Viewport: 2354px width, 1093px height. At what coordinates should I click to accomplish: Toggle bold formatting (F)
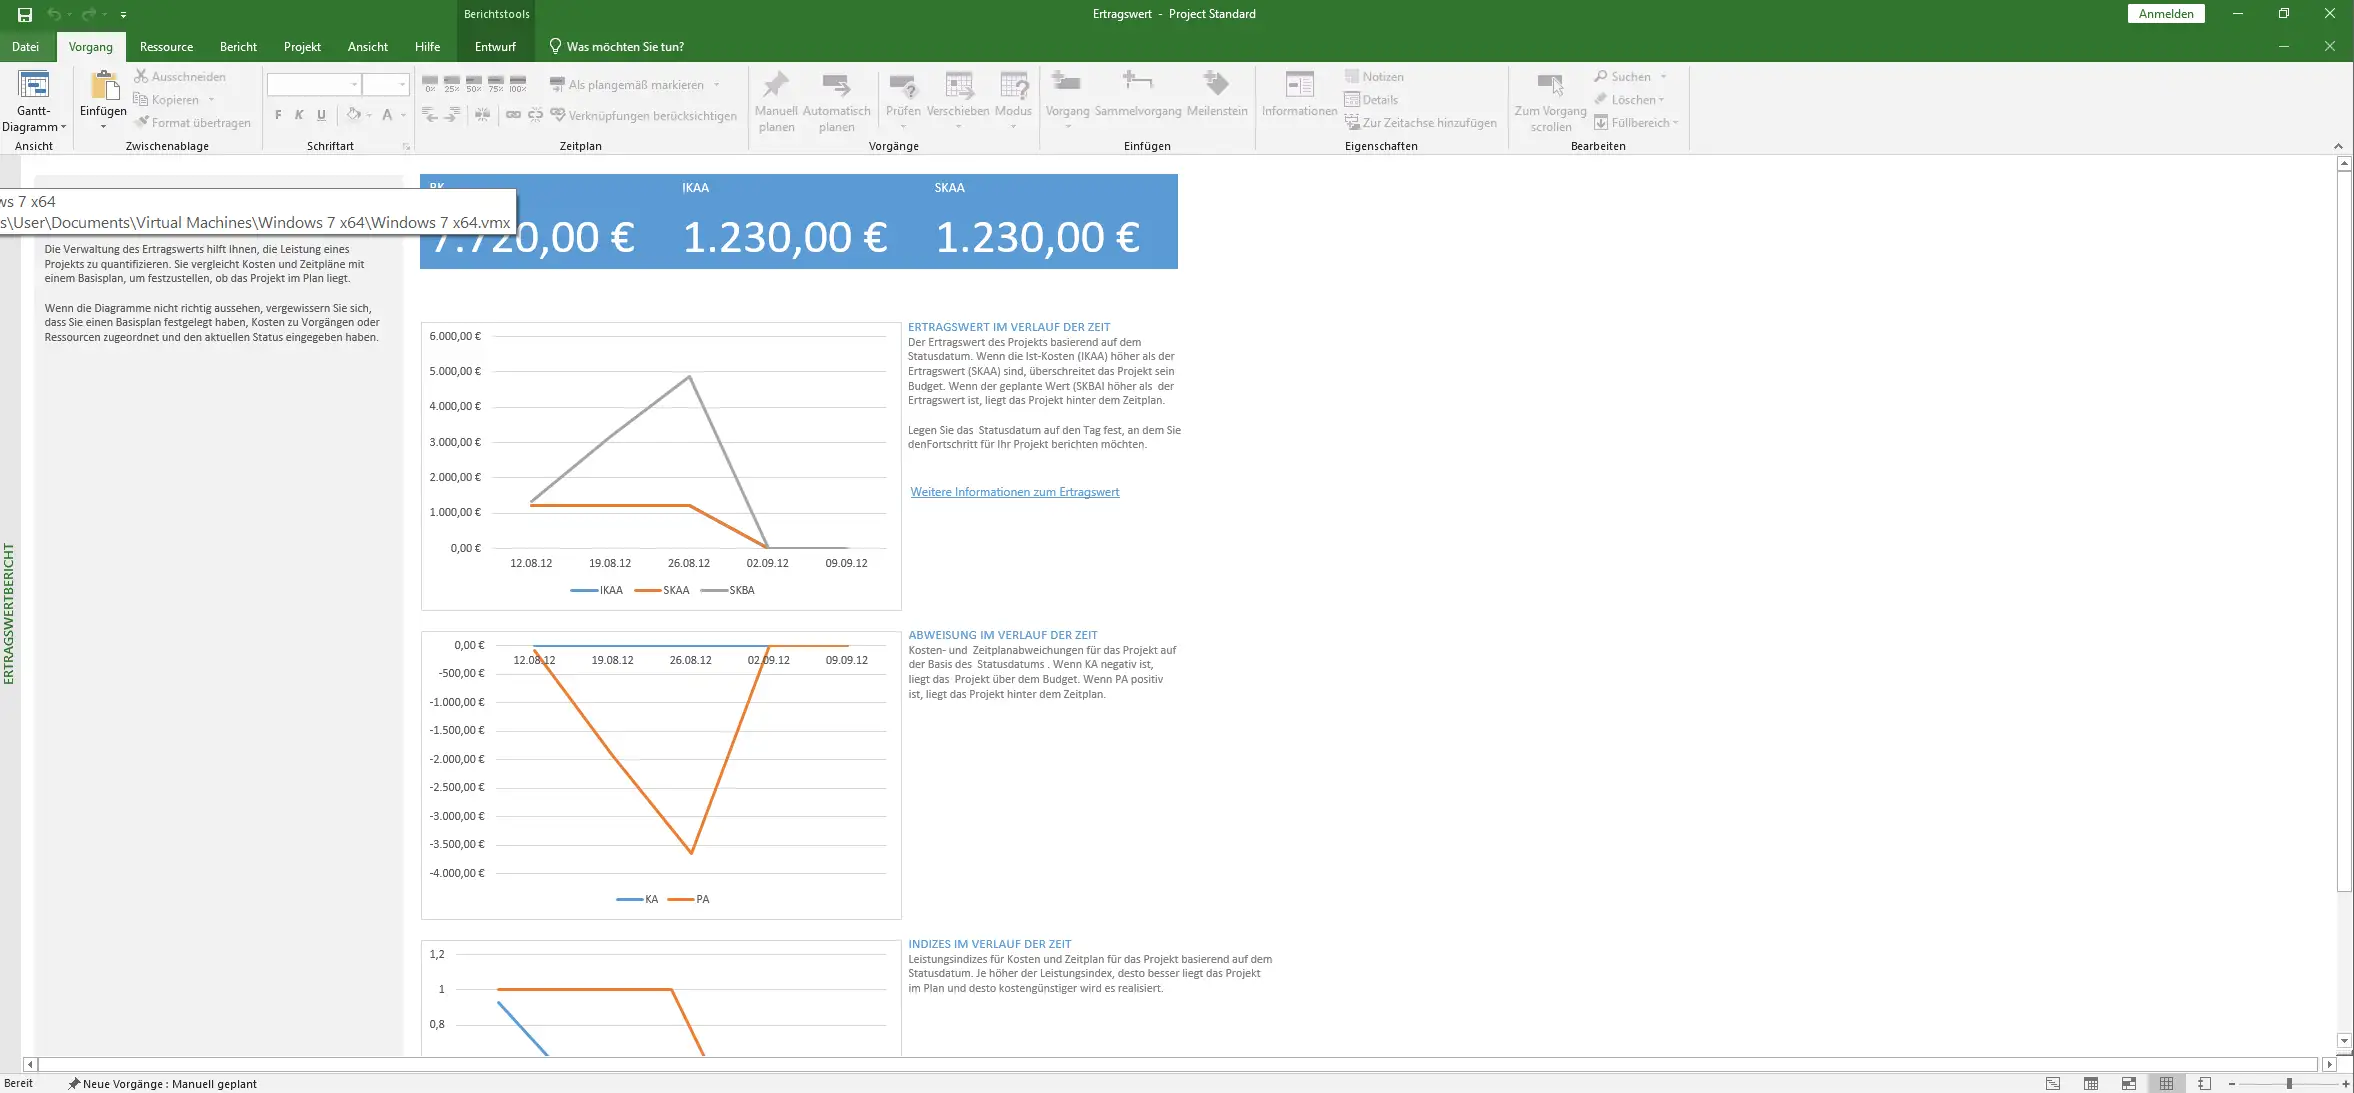[278, 115]
